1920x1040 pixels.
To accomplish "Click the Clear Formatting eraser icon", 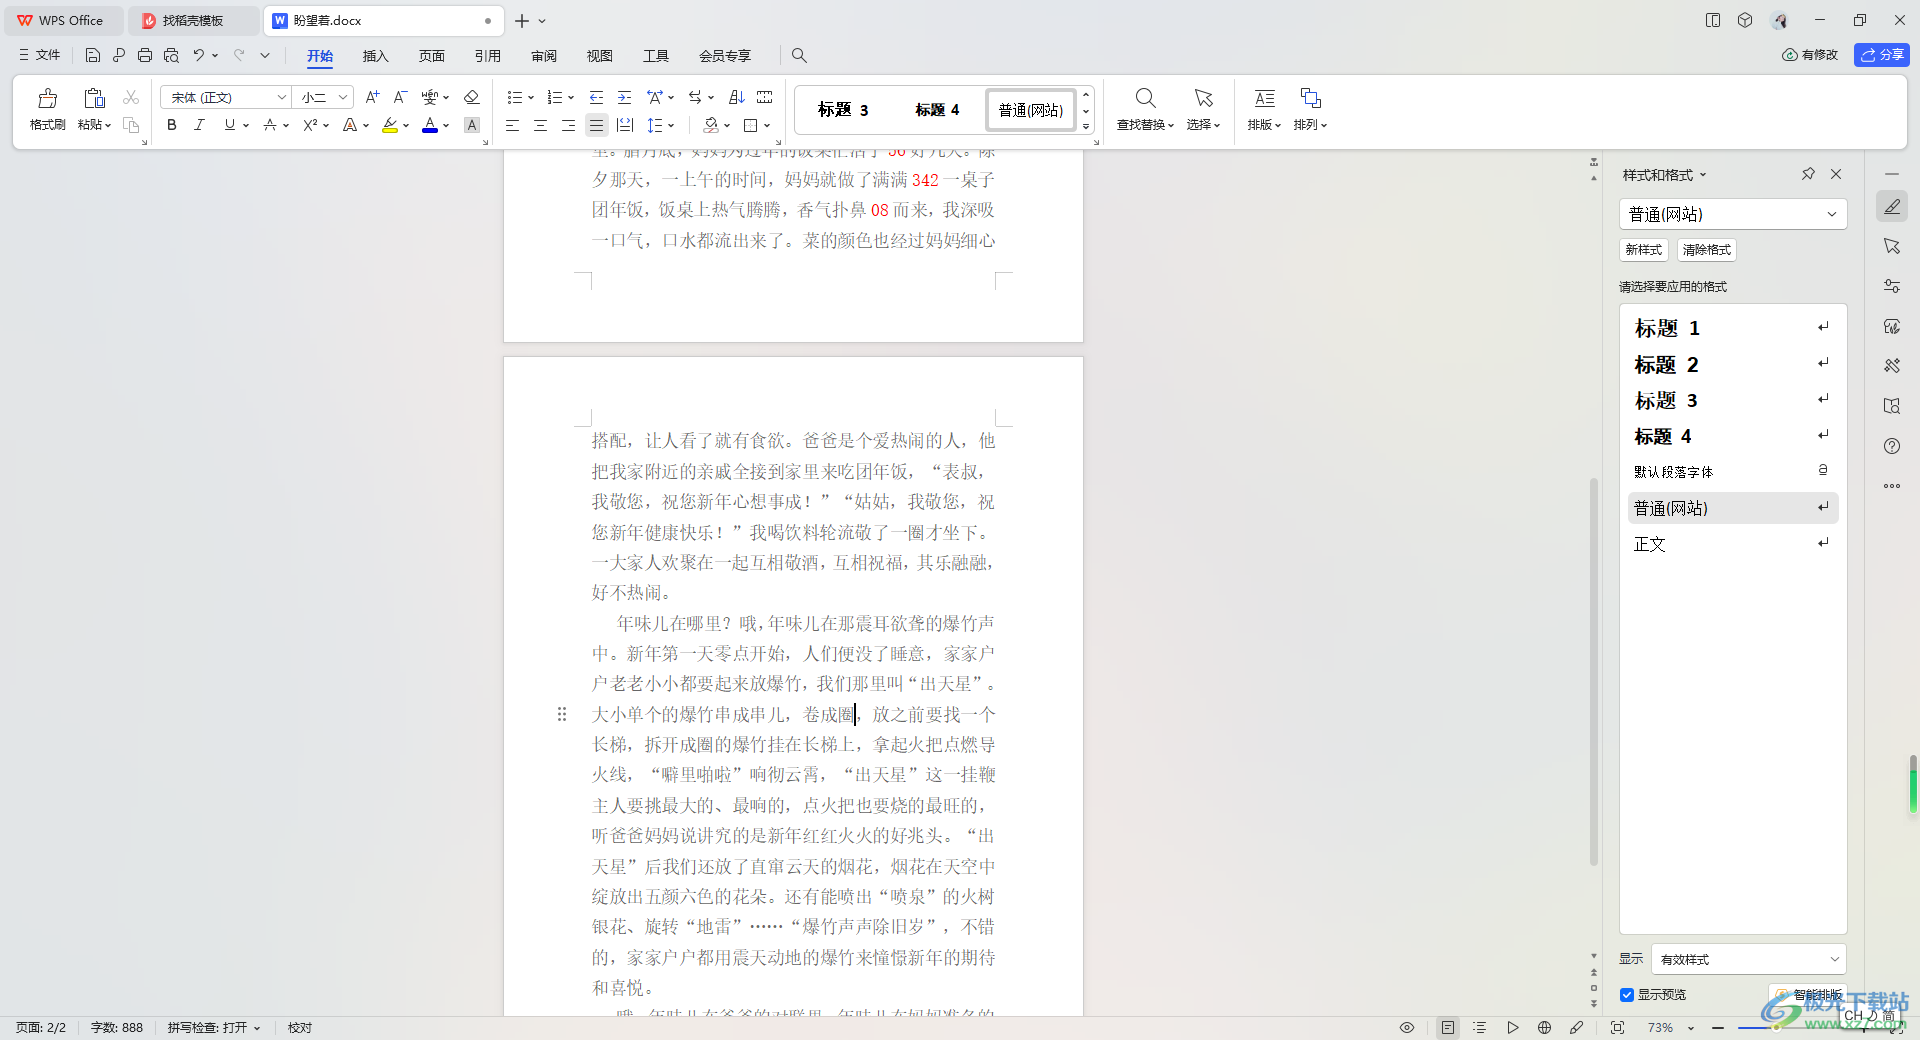I will click(x=472, y=97).
